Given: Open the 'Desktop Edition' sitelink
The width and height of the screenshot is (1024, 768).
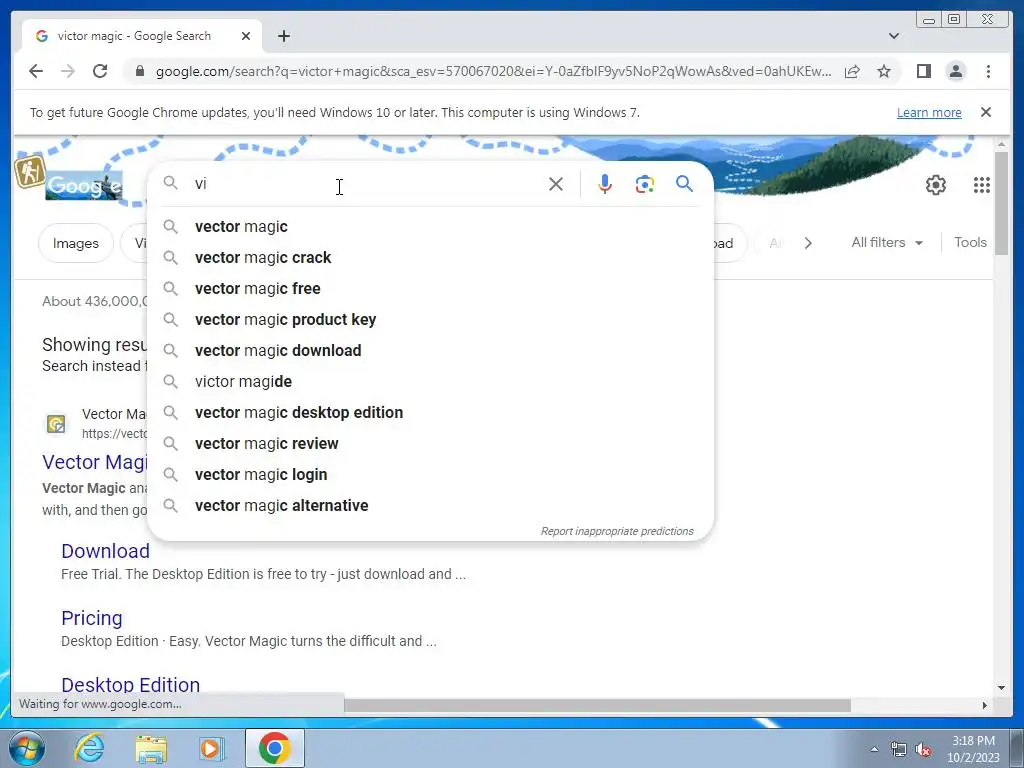Looking at the screenshot, I should 131,684.
